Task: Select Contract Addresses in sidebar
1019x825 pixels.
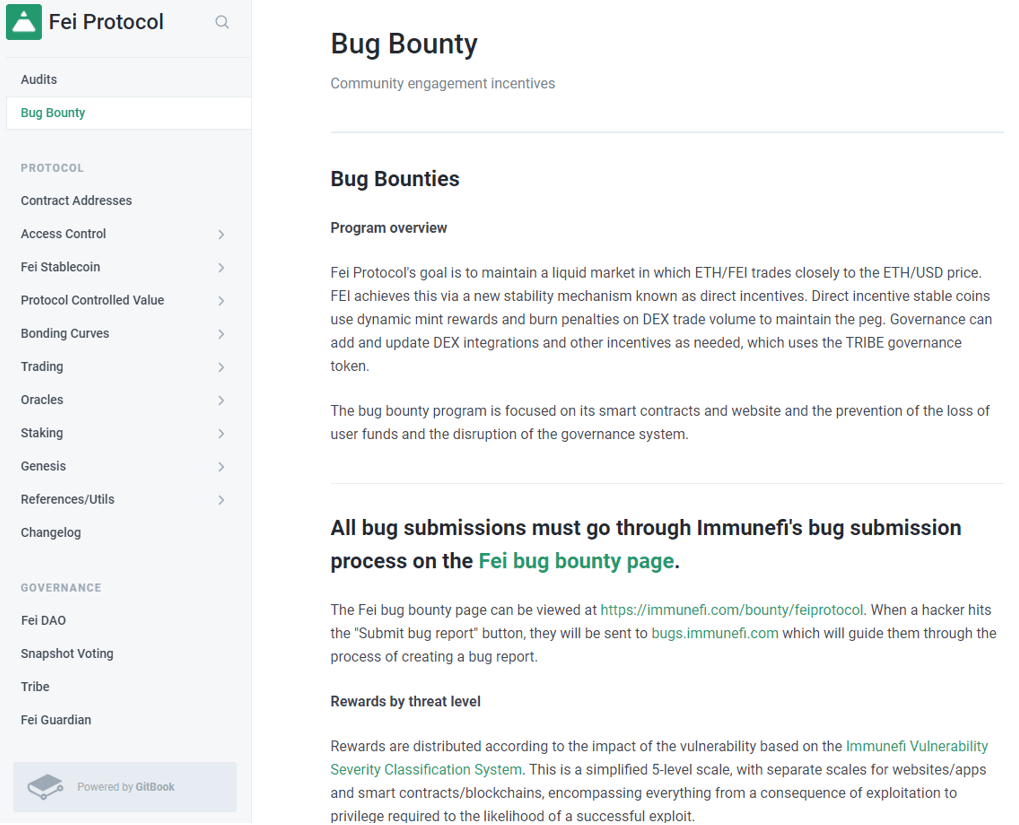Action: click(76, 201)
